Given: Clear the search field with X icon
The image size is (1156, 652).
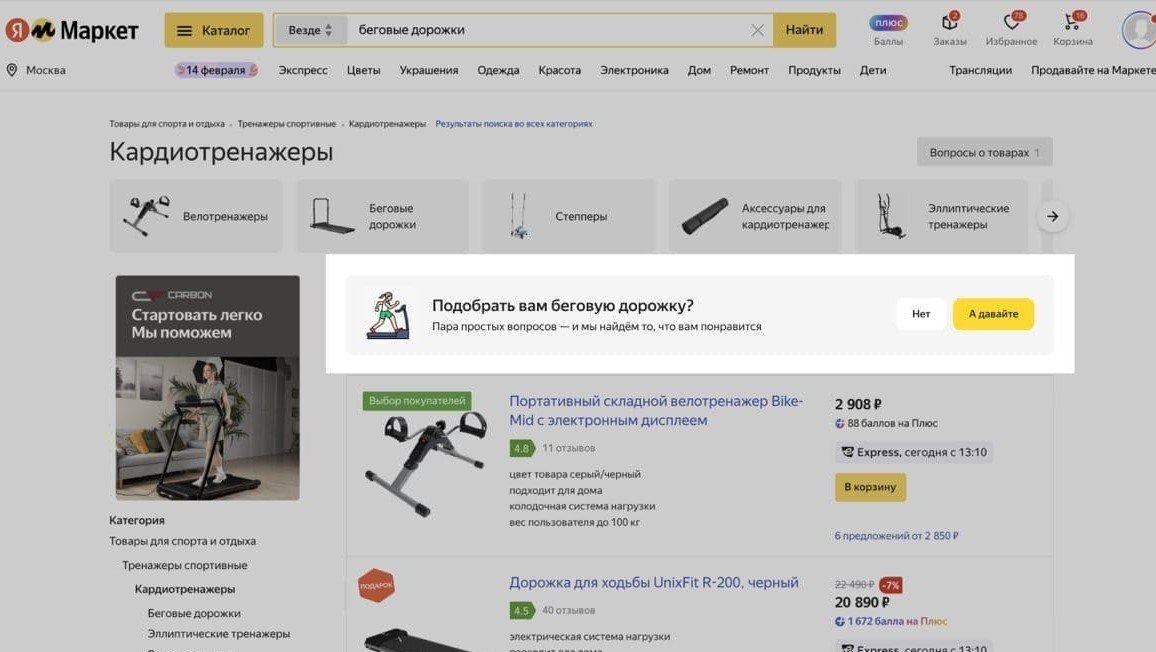Looking at the screenshot, I should 757,30.
